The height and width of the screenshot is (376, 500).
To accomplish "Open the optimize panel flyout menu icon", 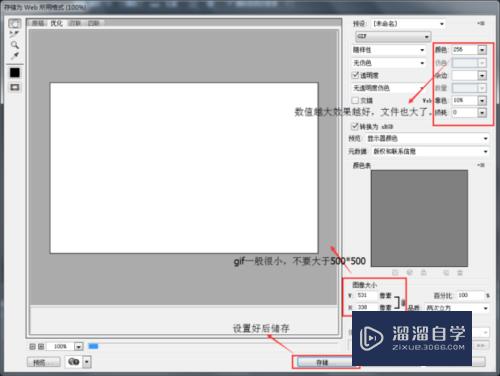I will 480,23.
